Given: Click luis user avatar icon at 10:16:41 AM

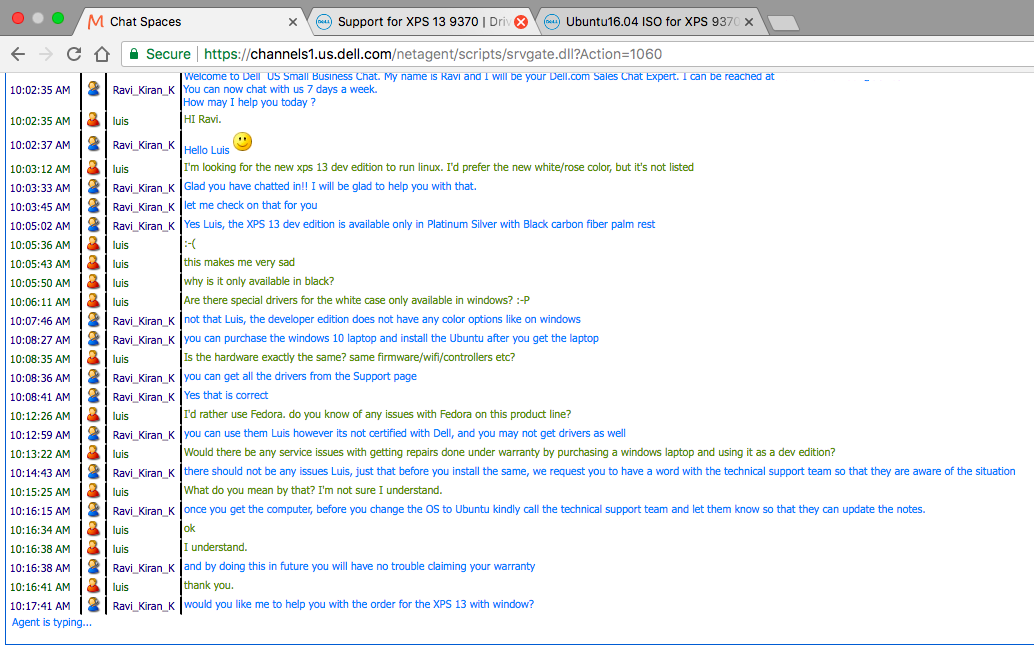Looking at the screenshot, I should [x=94, y=586].
